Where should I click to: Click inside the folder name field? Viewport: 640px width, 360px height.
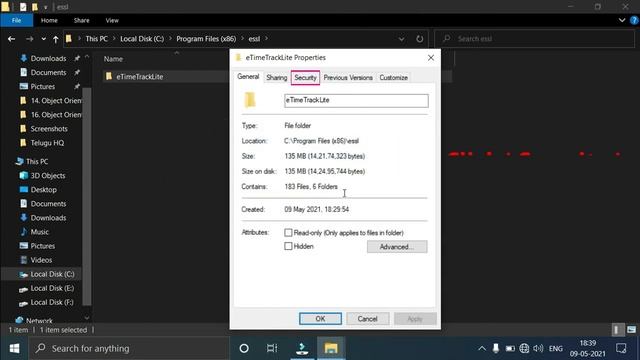pyautogui.click(x=356, y=100)
